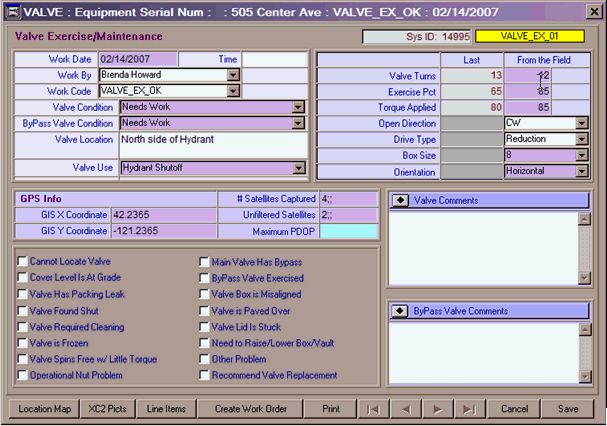
Task: Go to next record arrow
Action: [x=437, y=409]
